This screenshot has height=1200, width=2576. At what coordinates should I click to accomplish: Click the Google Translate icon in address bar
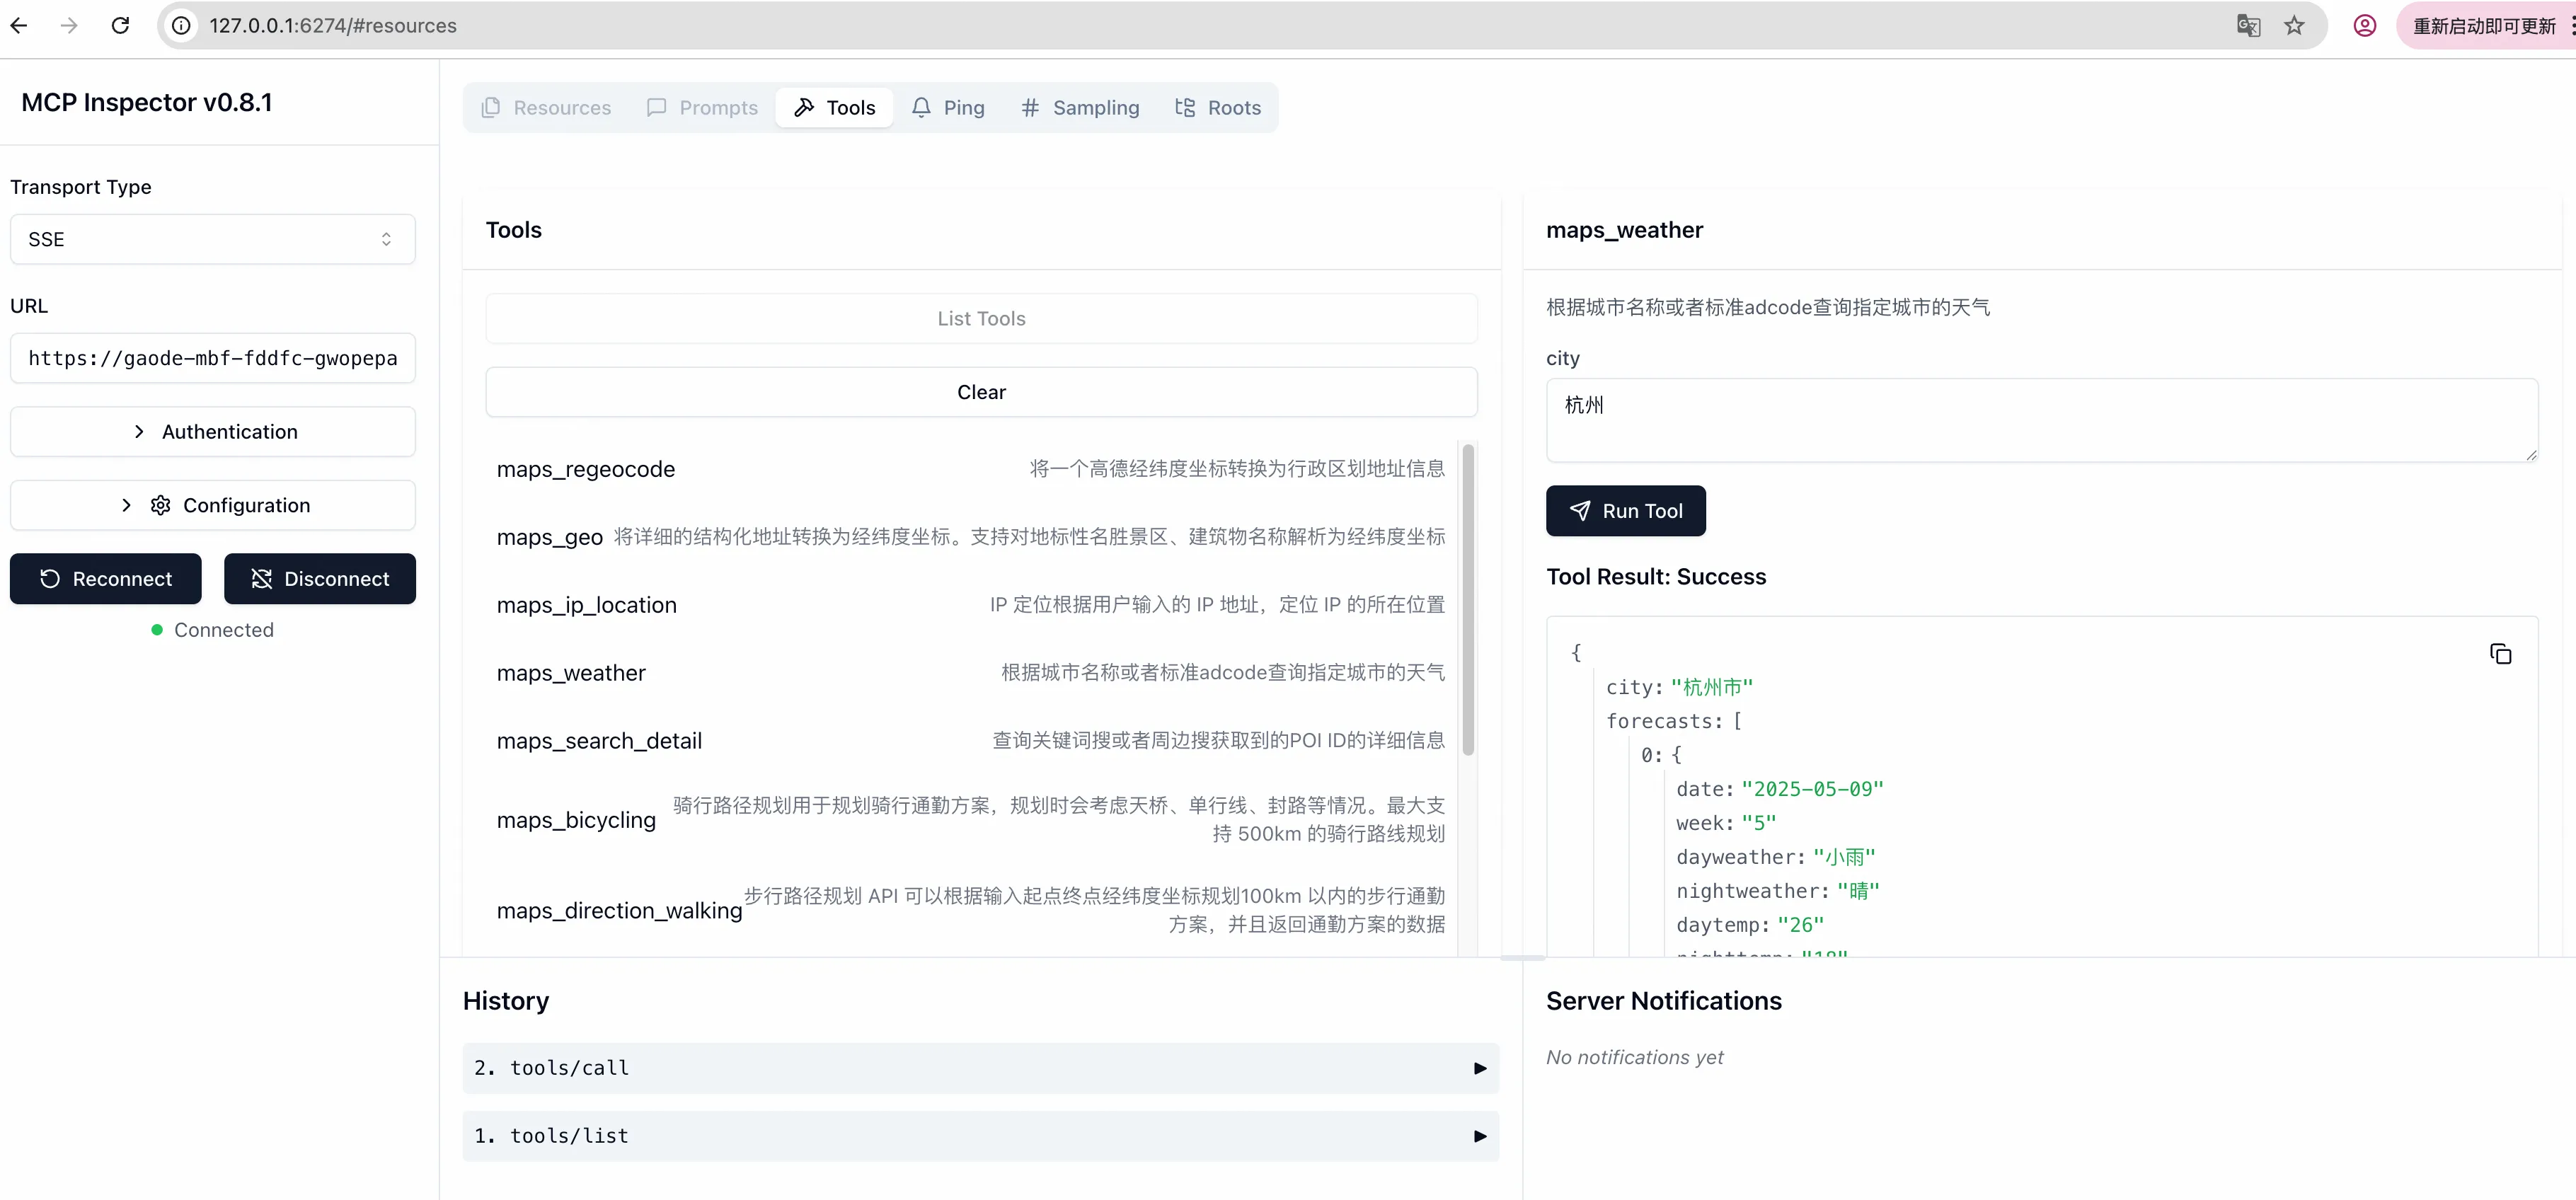(x=2248, y=25)
